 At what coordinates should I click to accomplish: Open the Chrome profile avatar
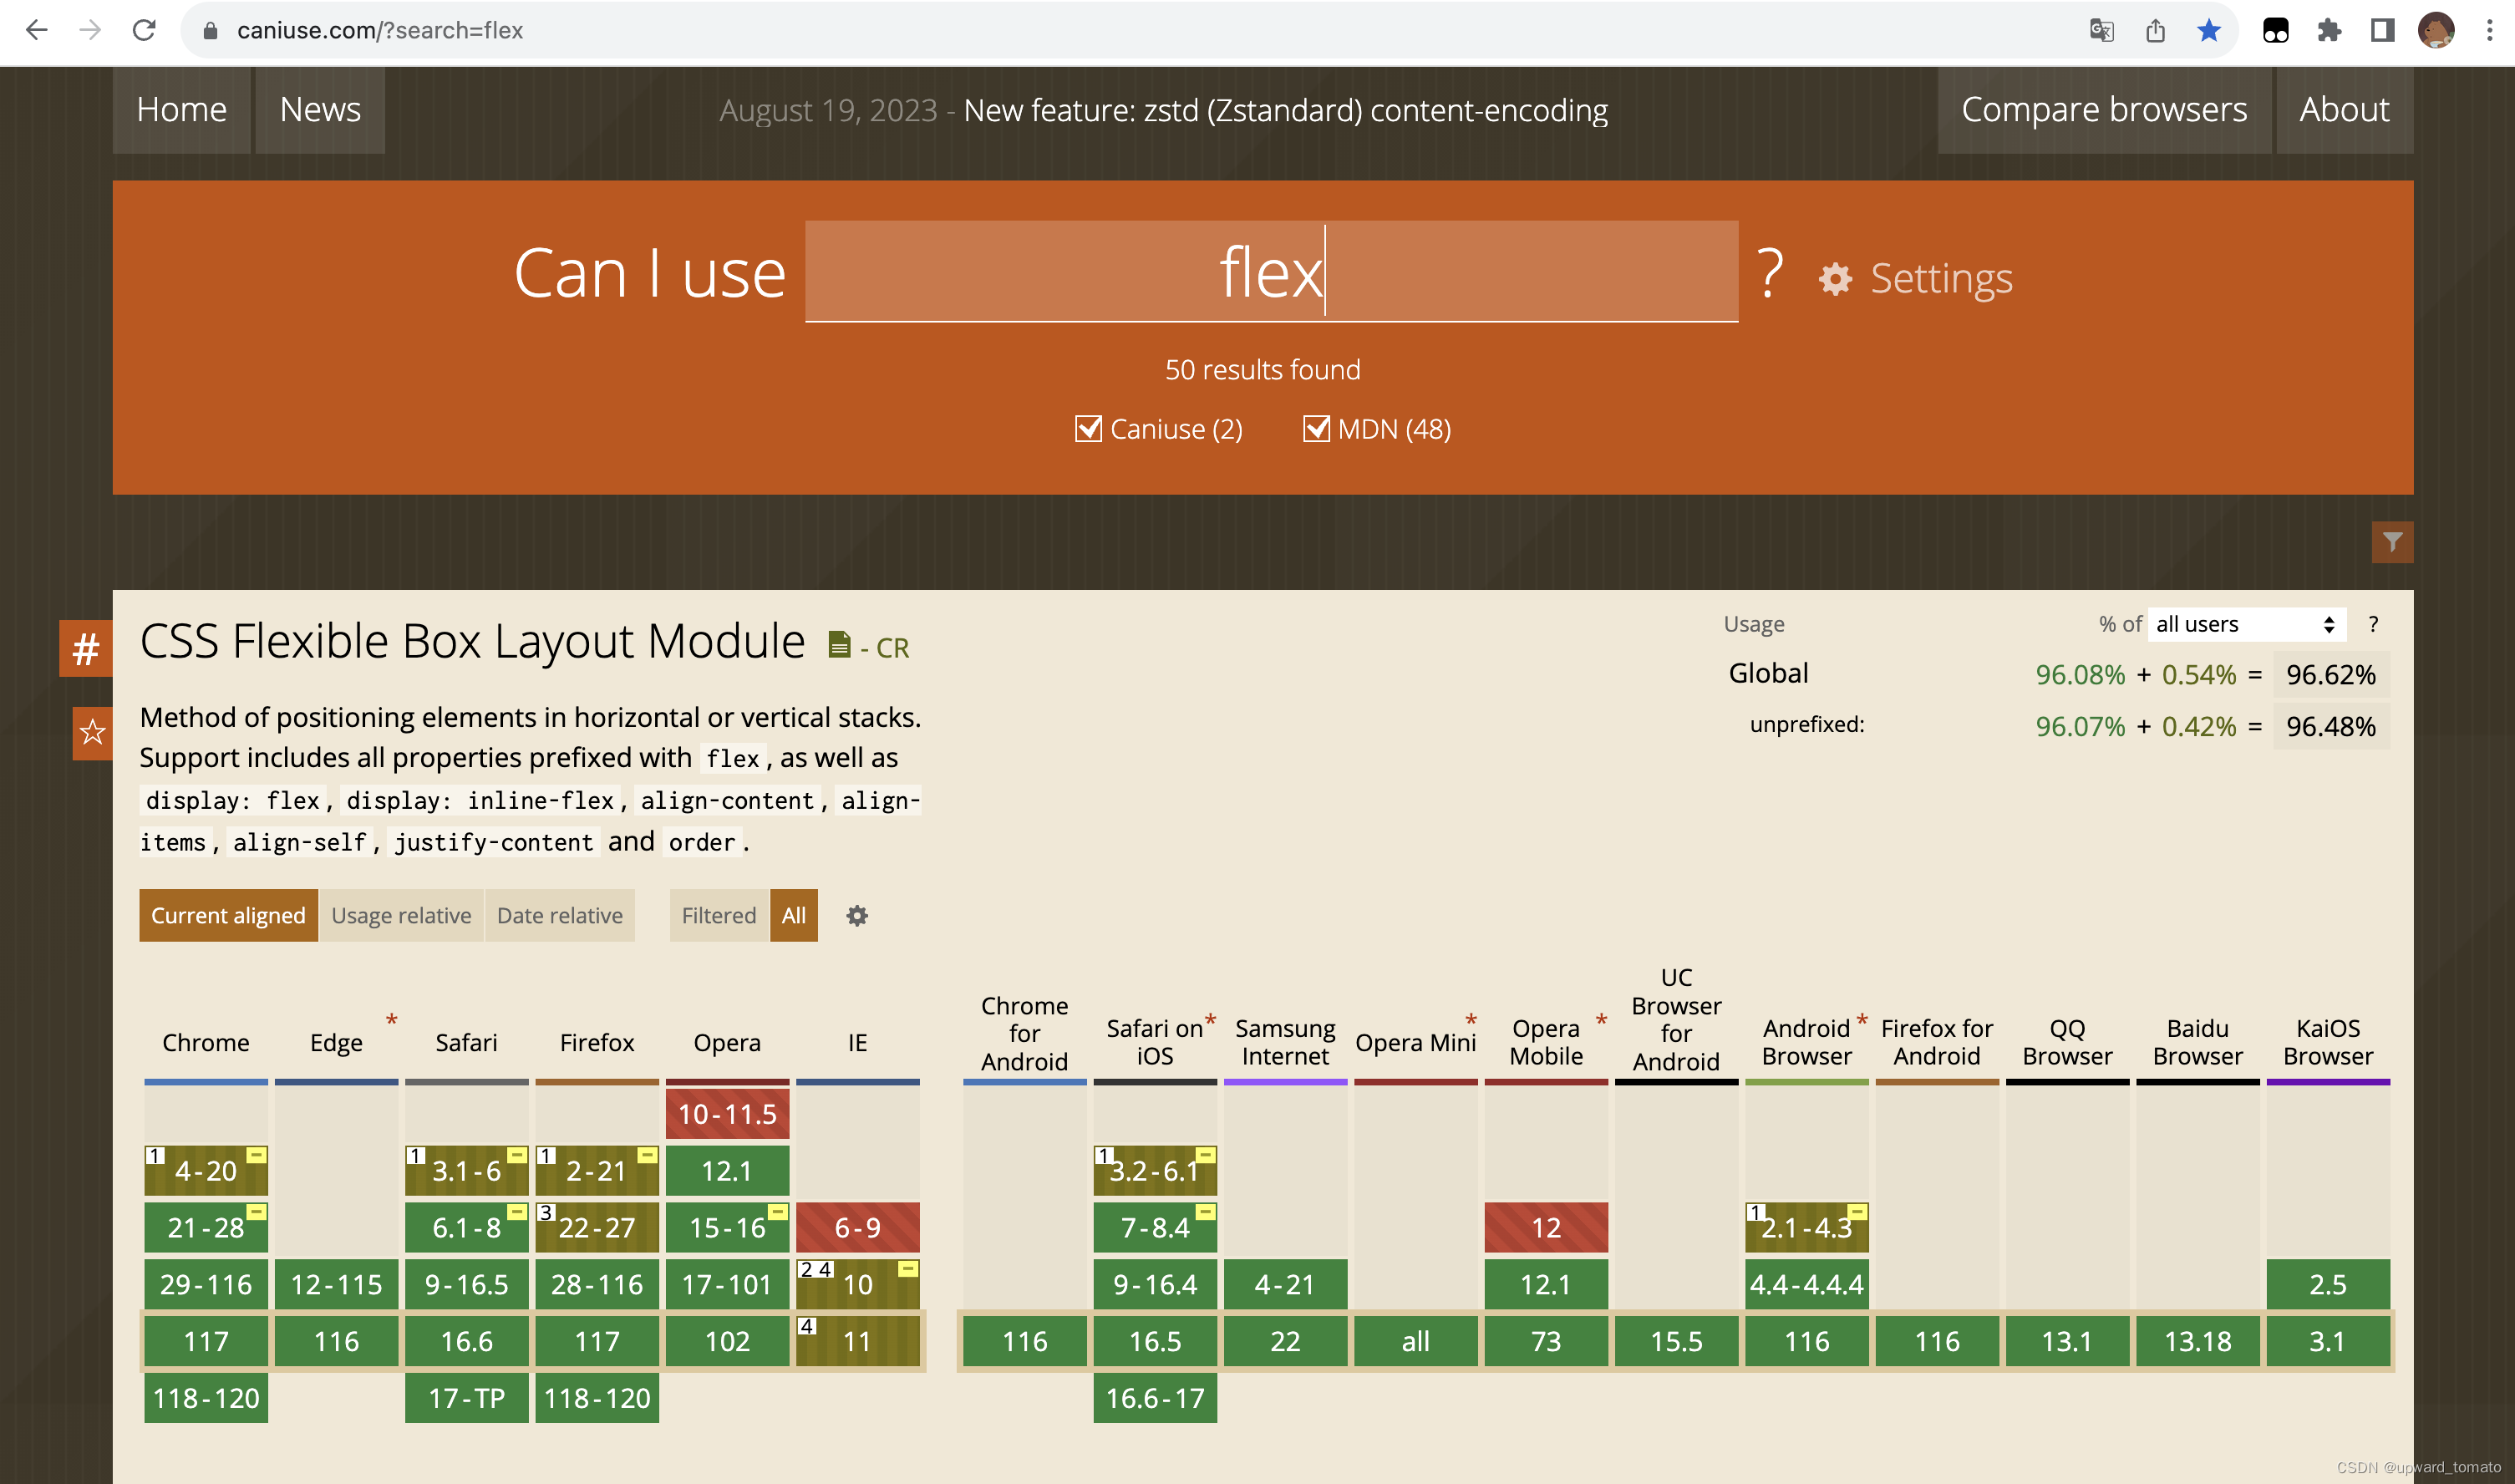2436,31
